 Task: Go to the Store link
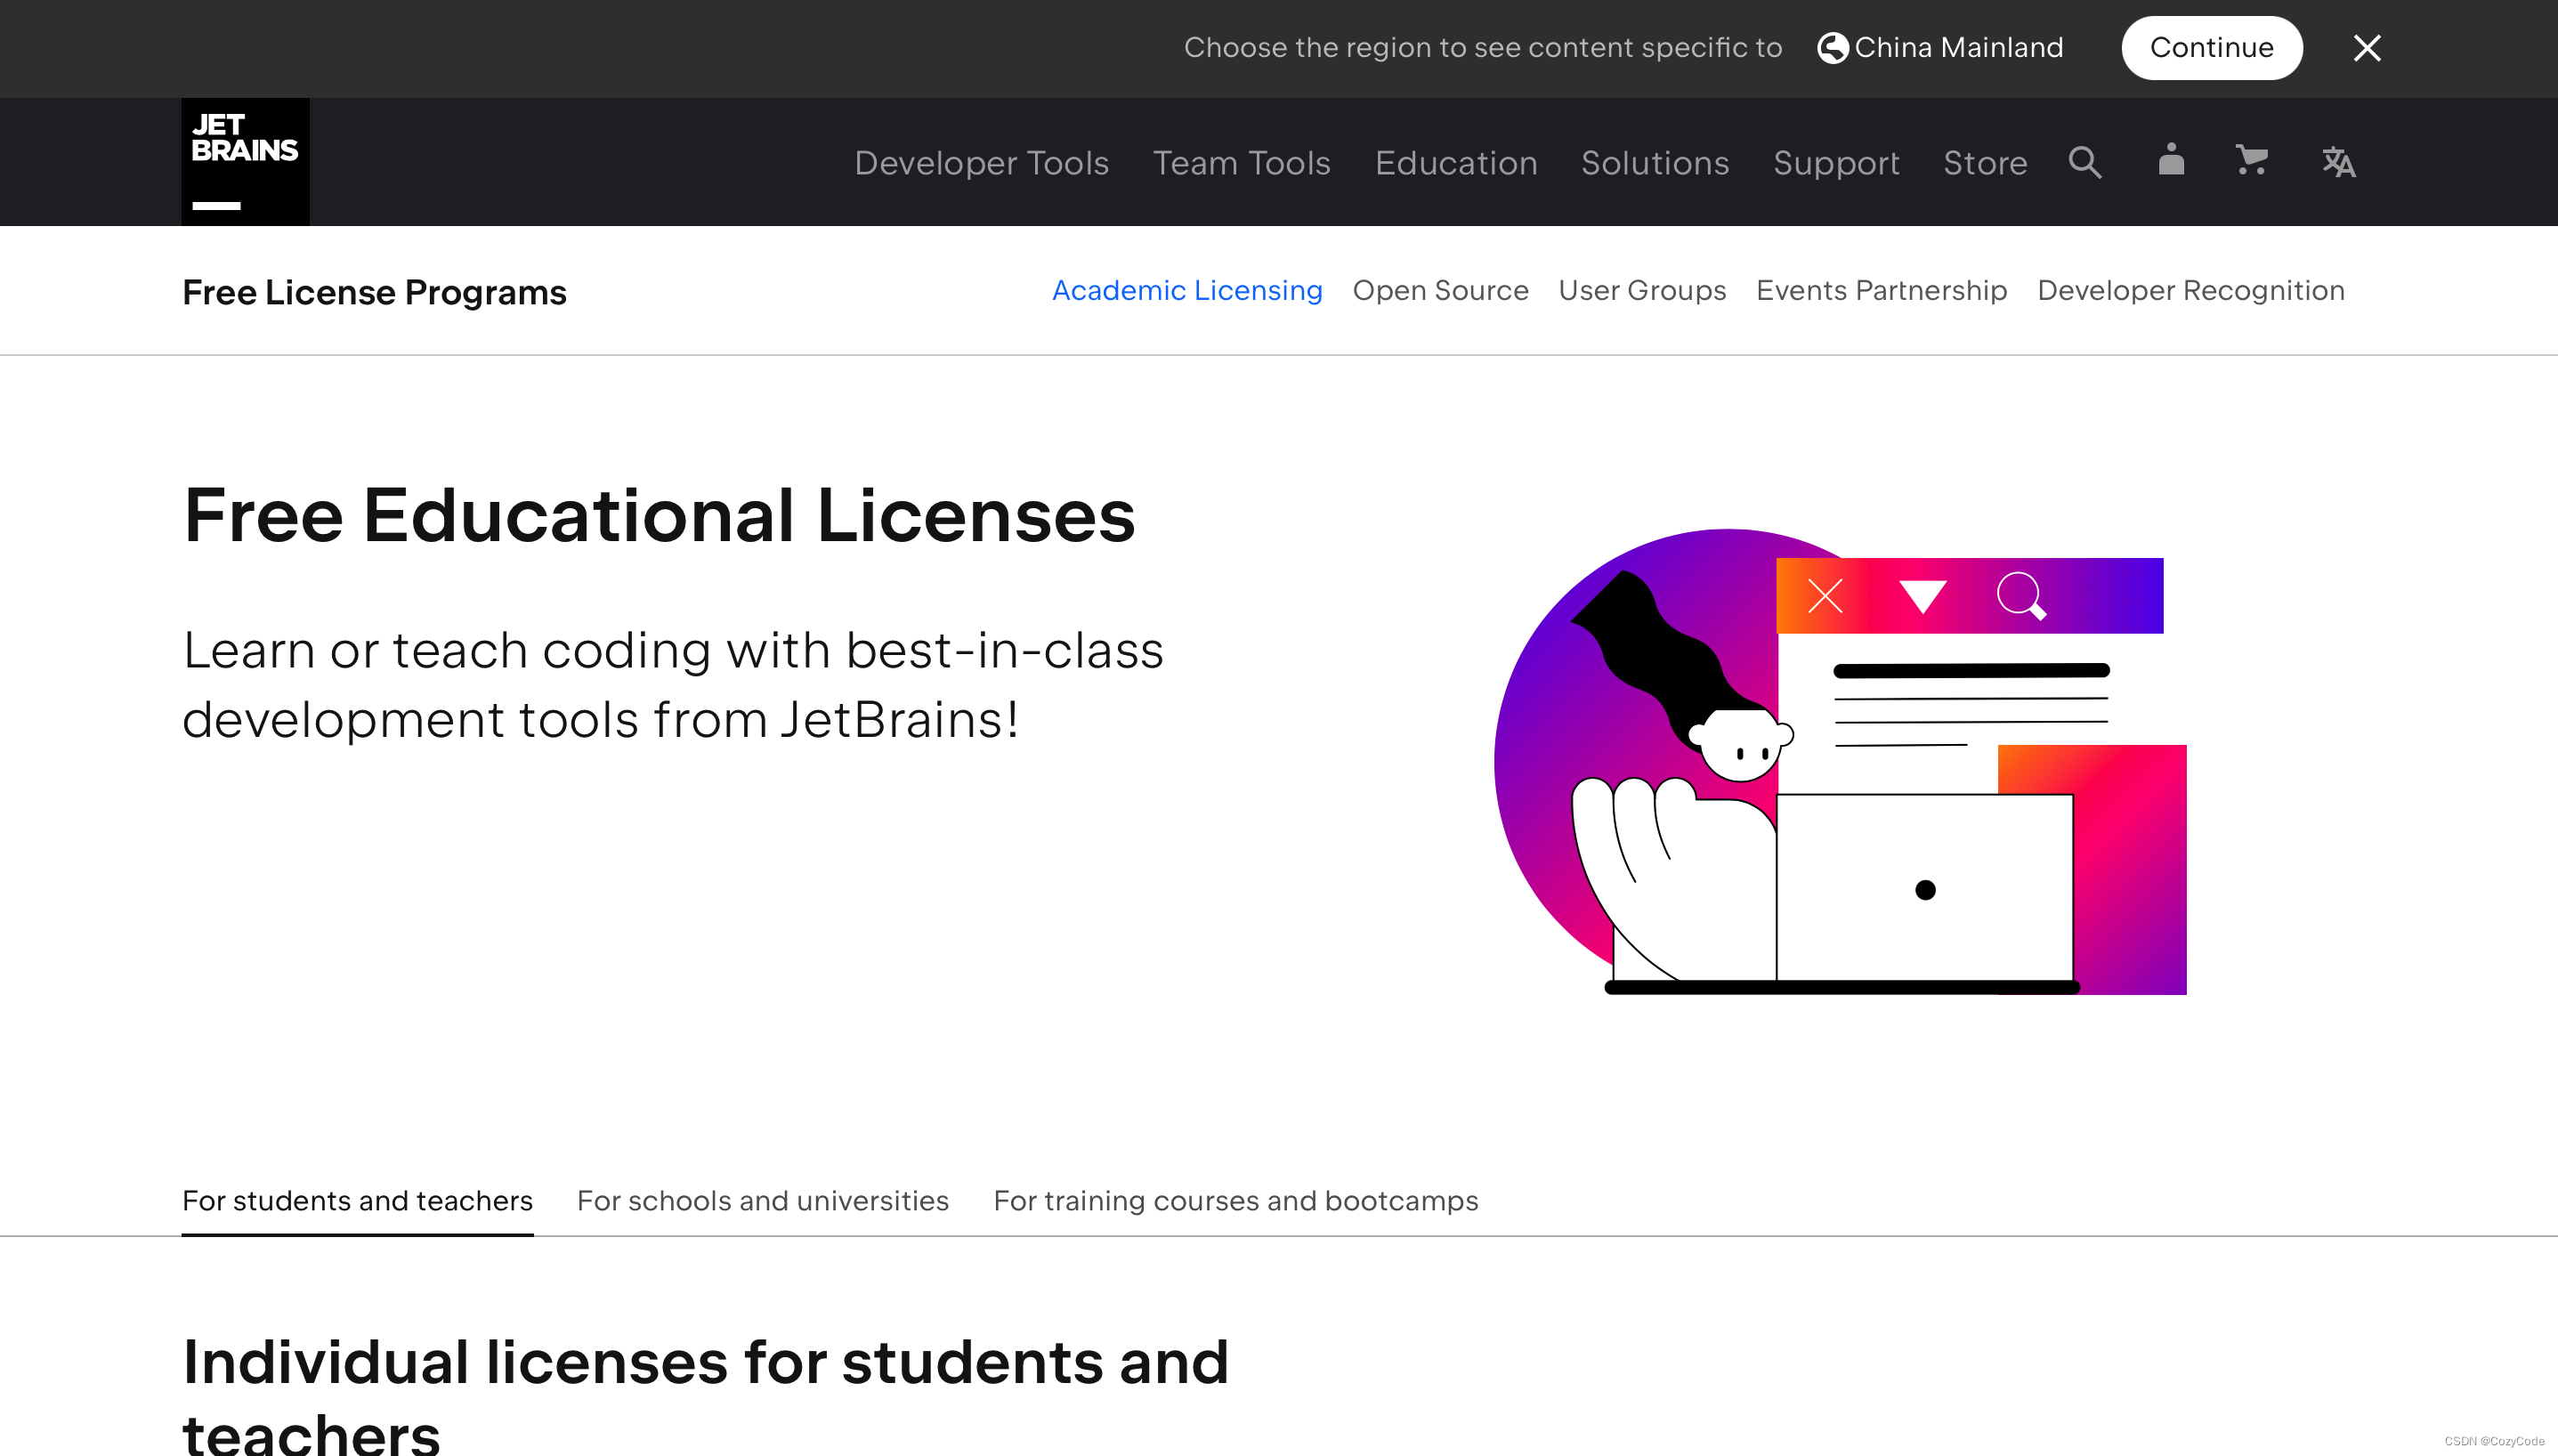coord(1985,163)
